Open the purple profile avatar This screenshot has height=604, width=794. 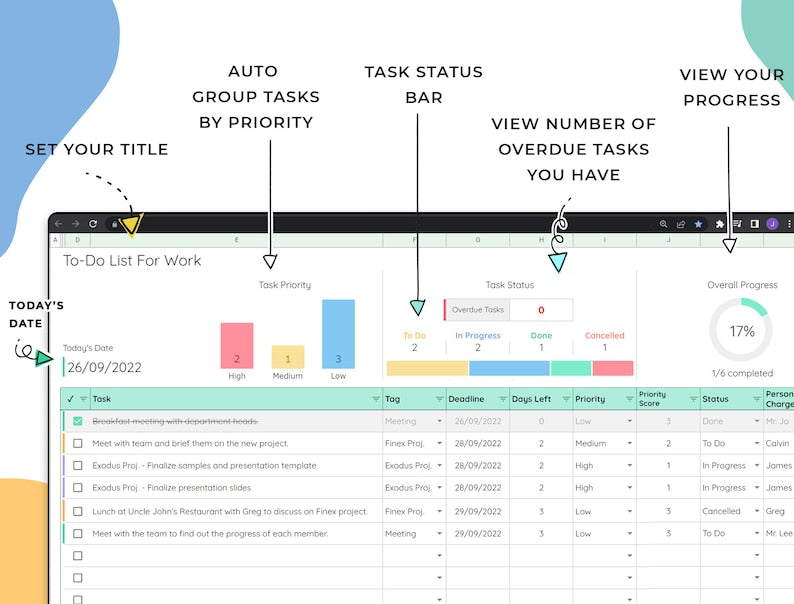[772, 224]
